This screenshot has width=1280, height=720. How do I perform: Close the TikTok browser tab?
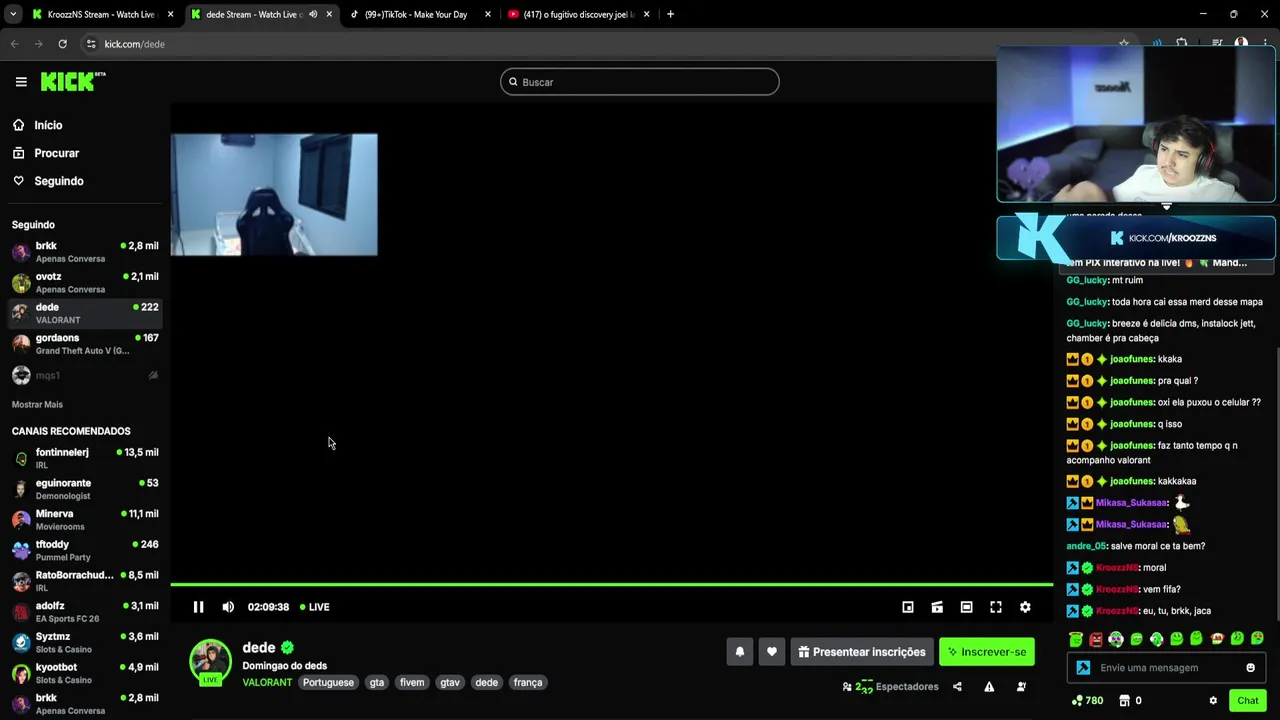click(488, 14)
